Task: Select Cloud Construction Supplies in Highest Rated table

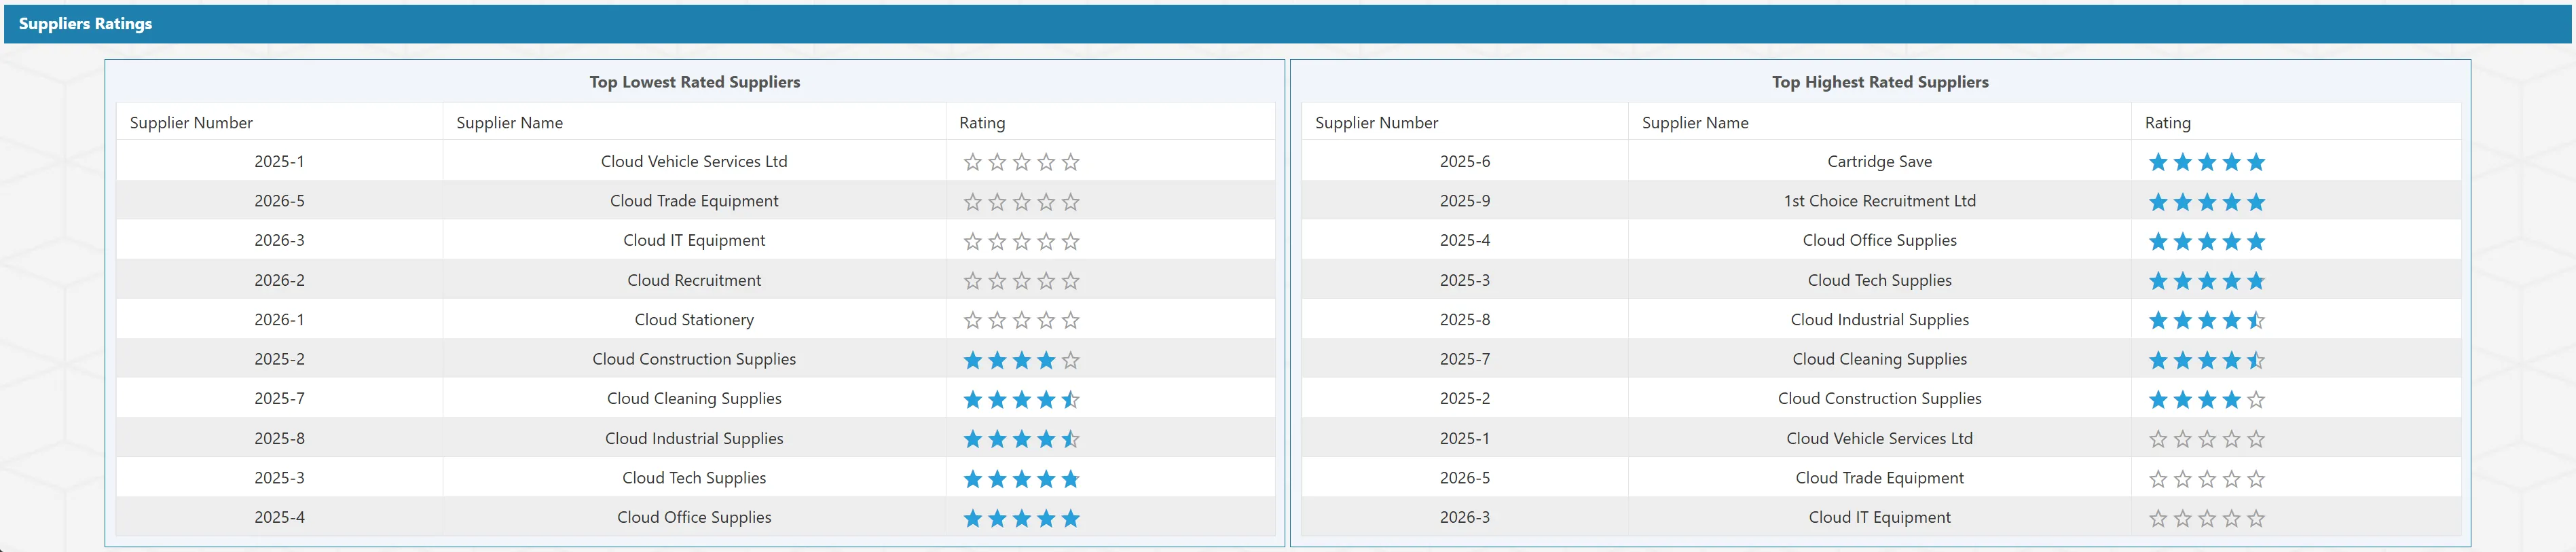Action: (1879, 398)
